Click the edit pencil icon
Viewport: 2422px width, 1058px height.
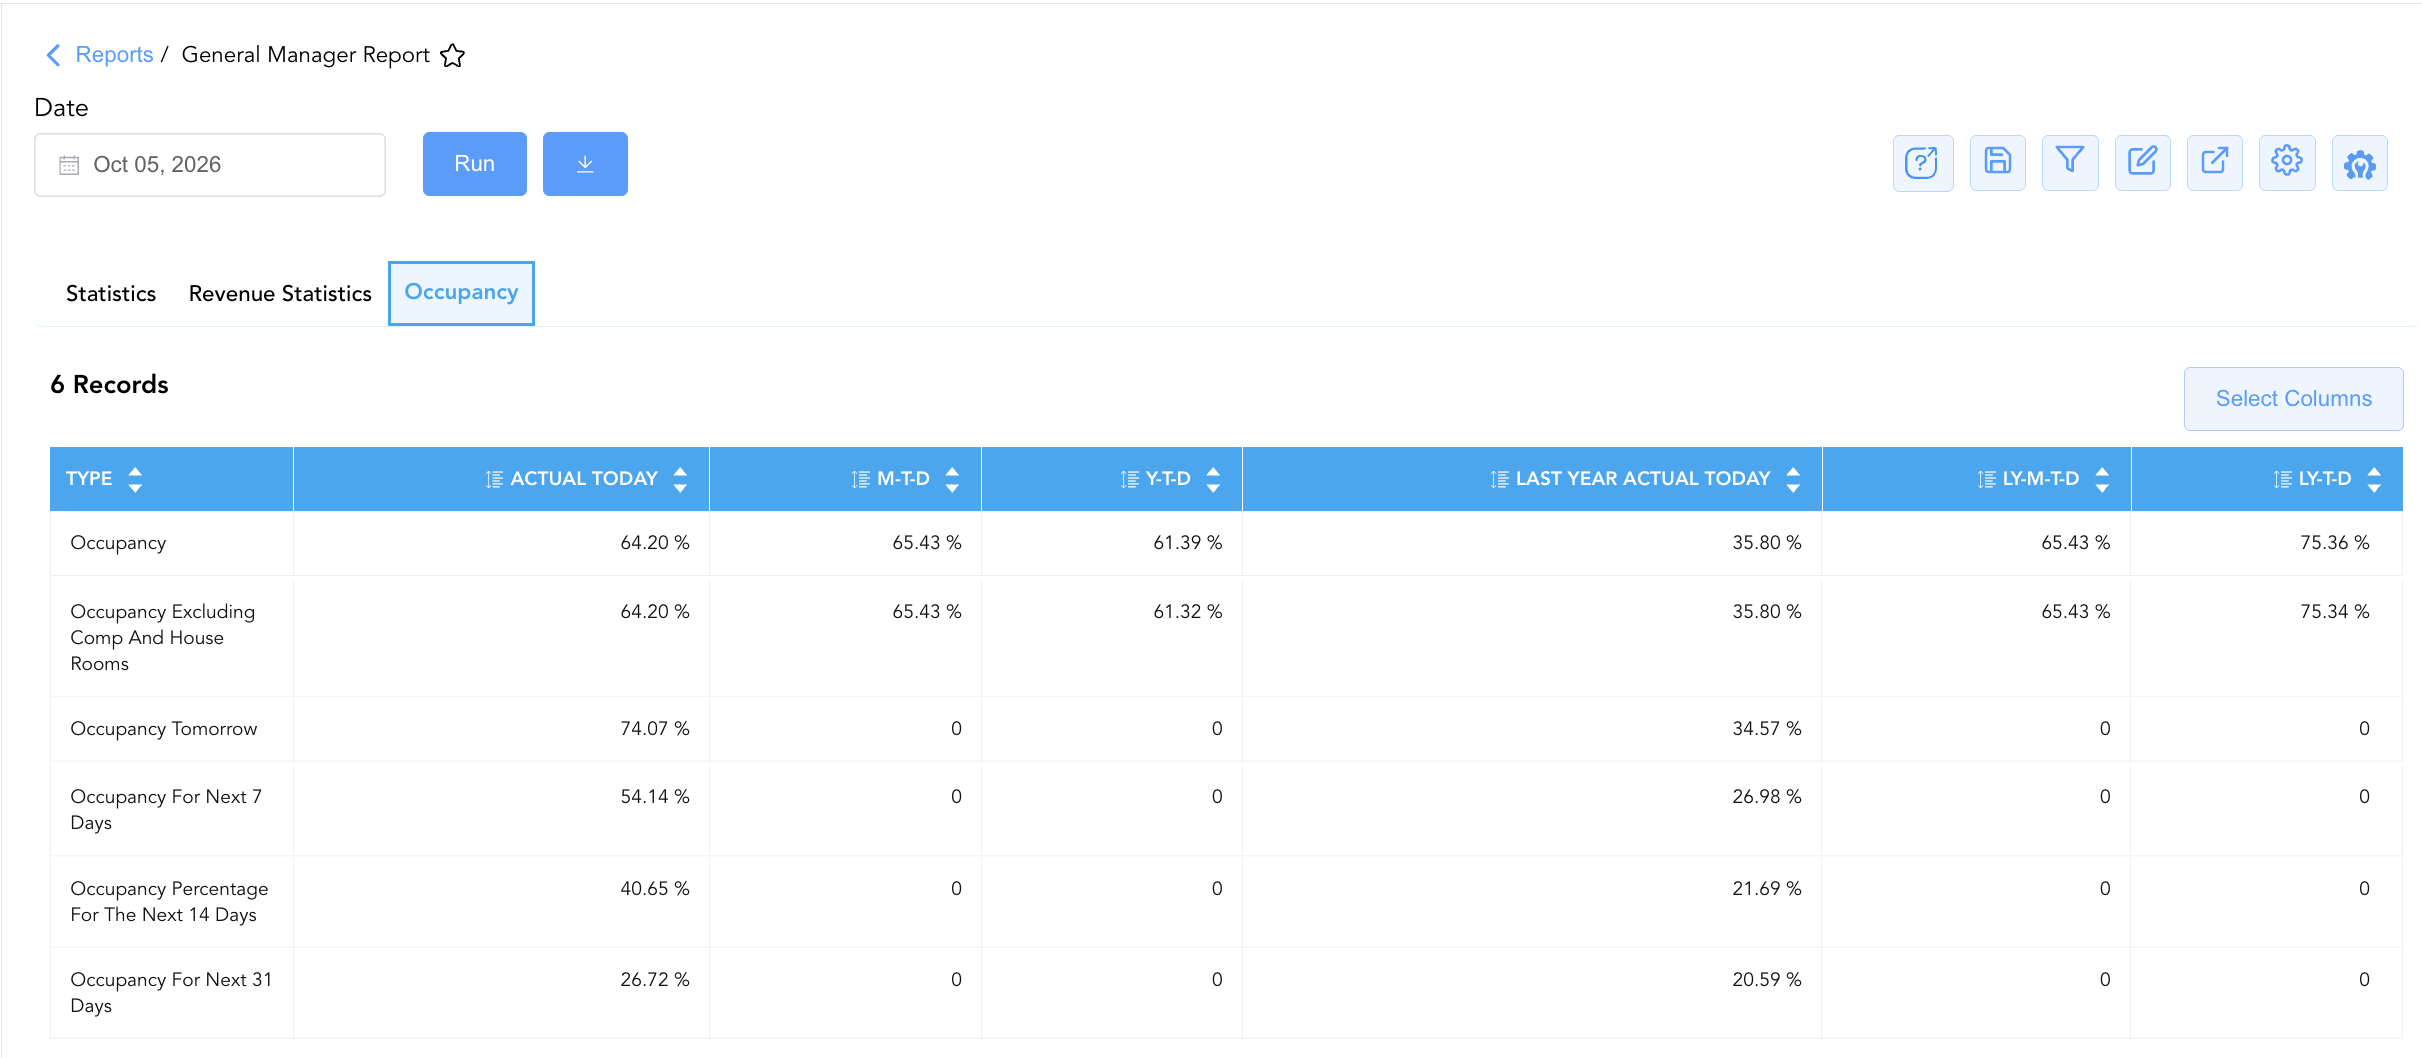coord(2142,163)
